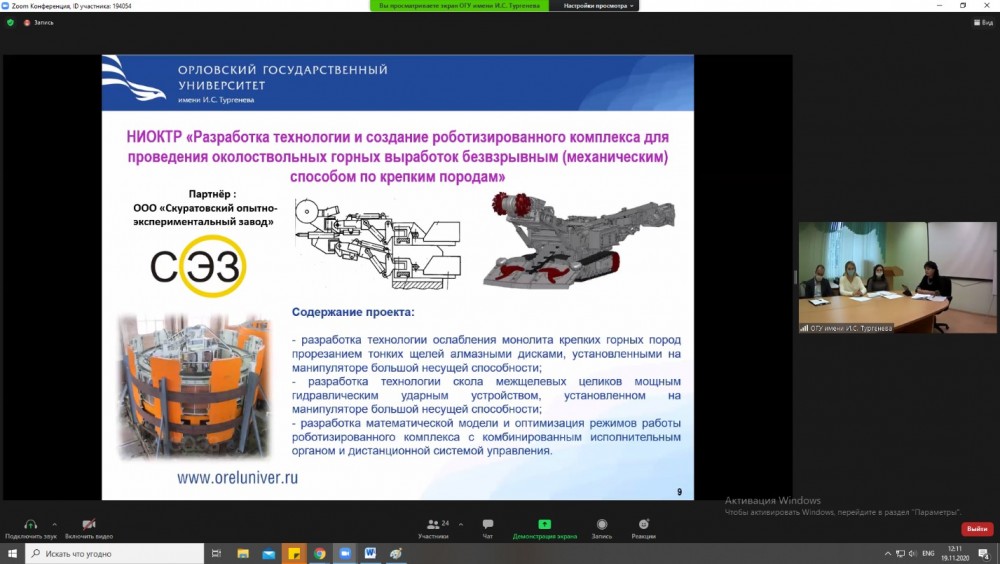Image resolution: width=1000 pixels, height=564 pixels.
Task: Click ENG language indicator in tray
Action: tap(928, 553)
